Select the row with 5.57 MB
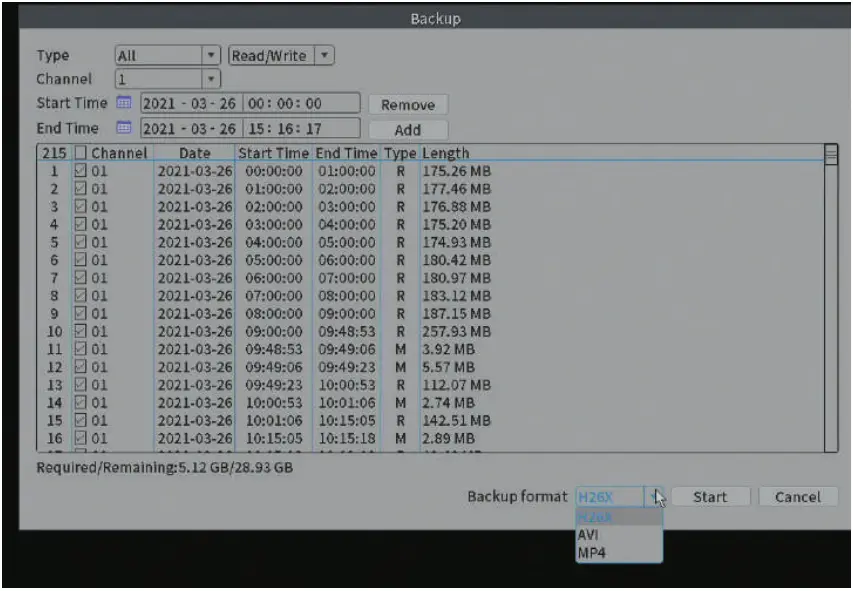Screen dimensions: 853x591 pyautogui.click(x=430, y=367)
